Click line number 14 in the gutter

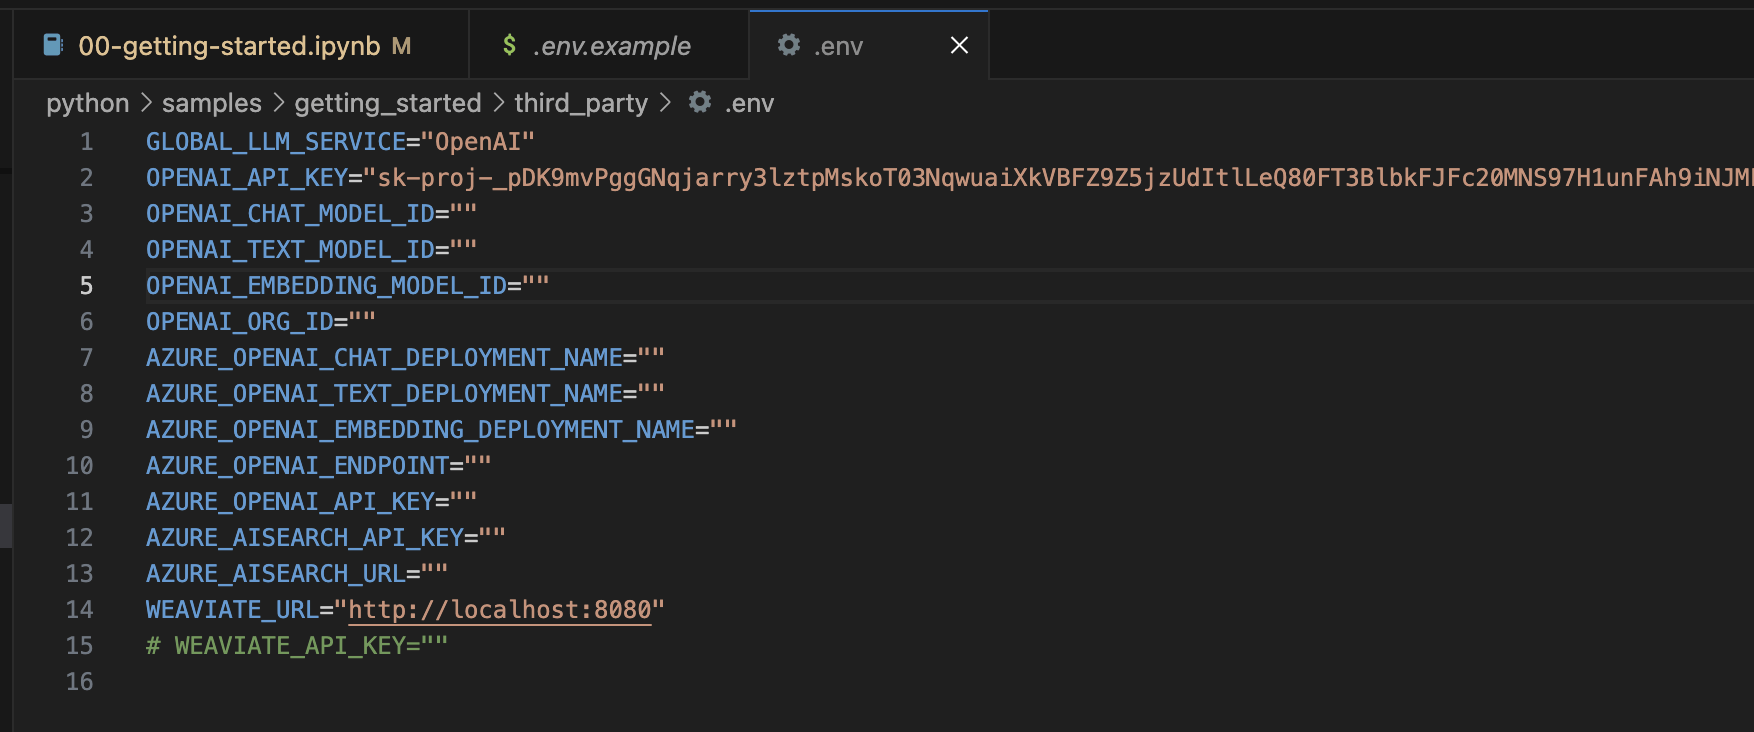(x=80, y=610)
